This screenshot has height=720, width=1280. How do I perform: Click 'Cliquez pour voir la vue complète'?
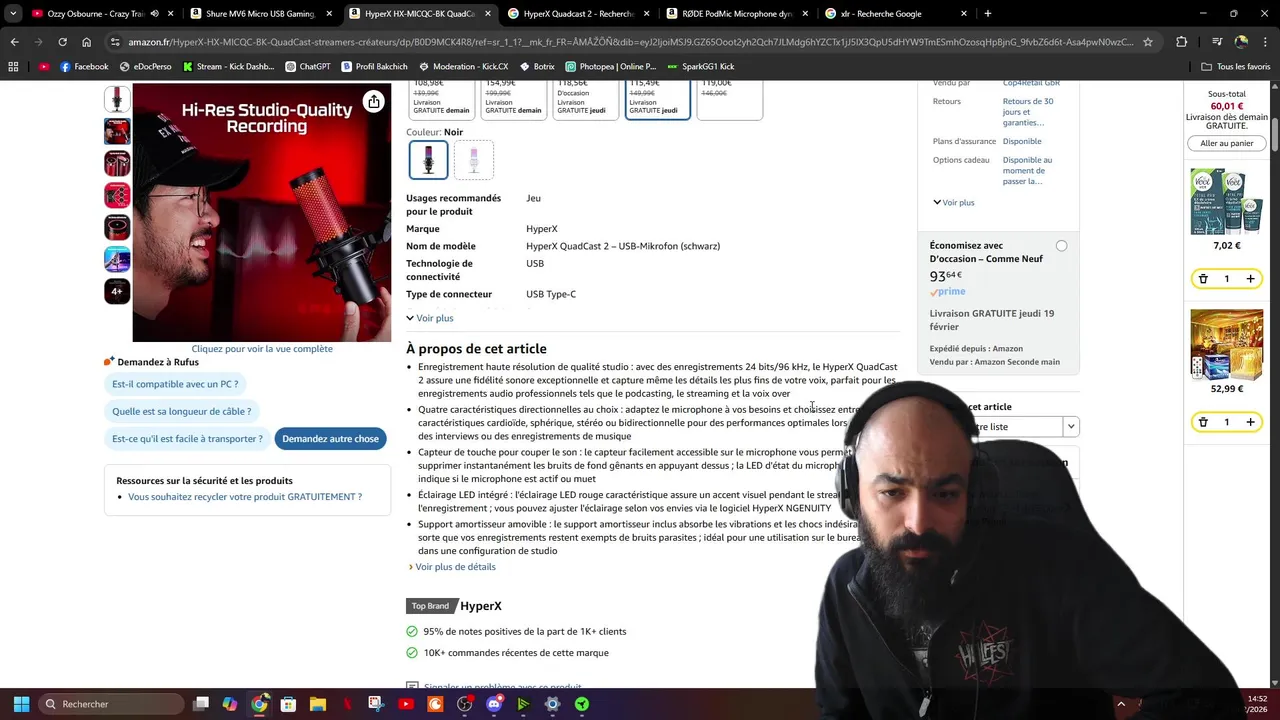(x=262, y=349)
